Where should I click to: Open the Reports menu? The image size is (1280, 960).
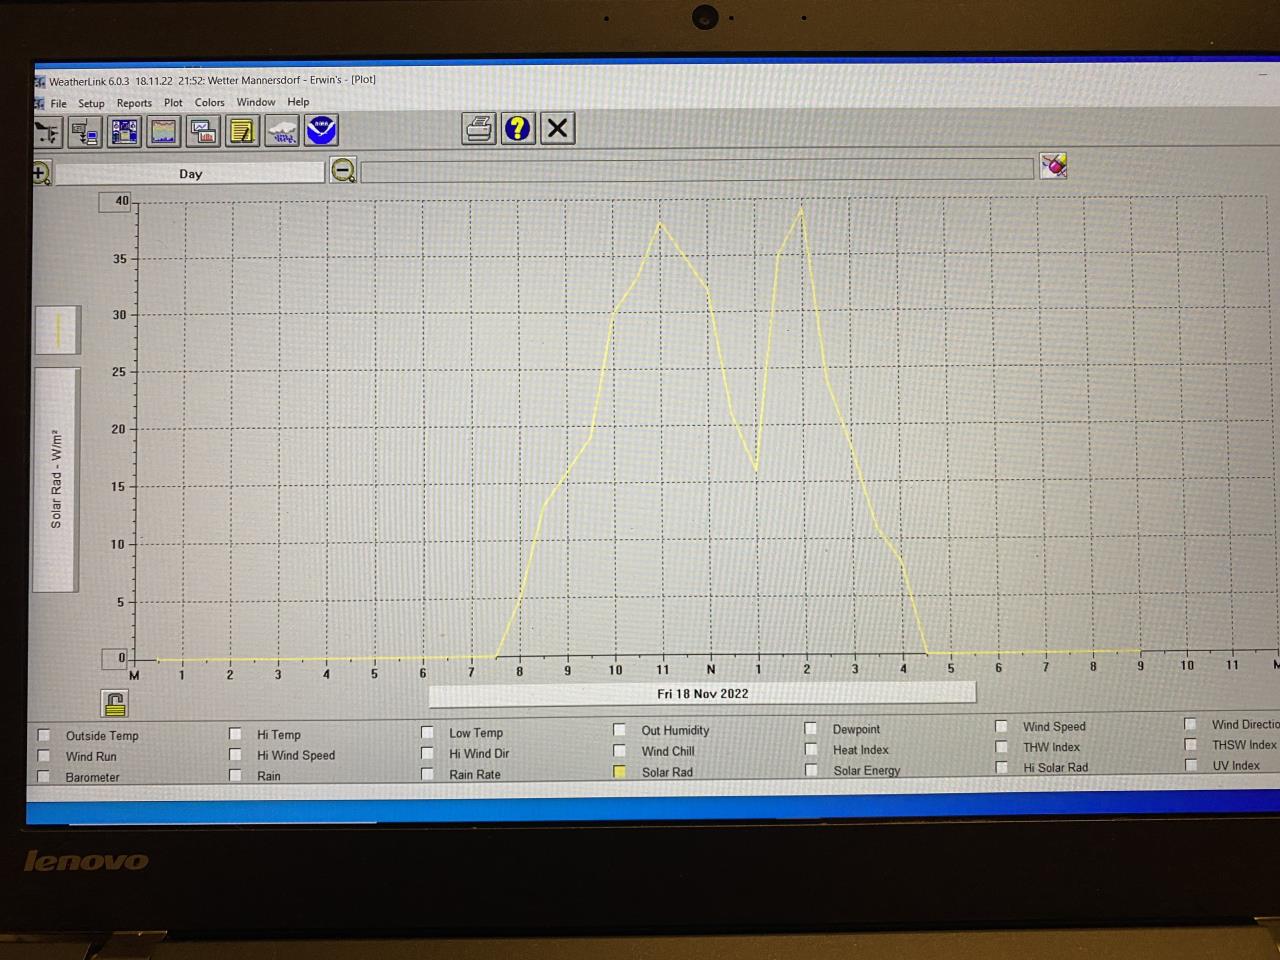click(134, 103)
